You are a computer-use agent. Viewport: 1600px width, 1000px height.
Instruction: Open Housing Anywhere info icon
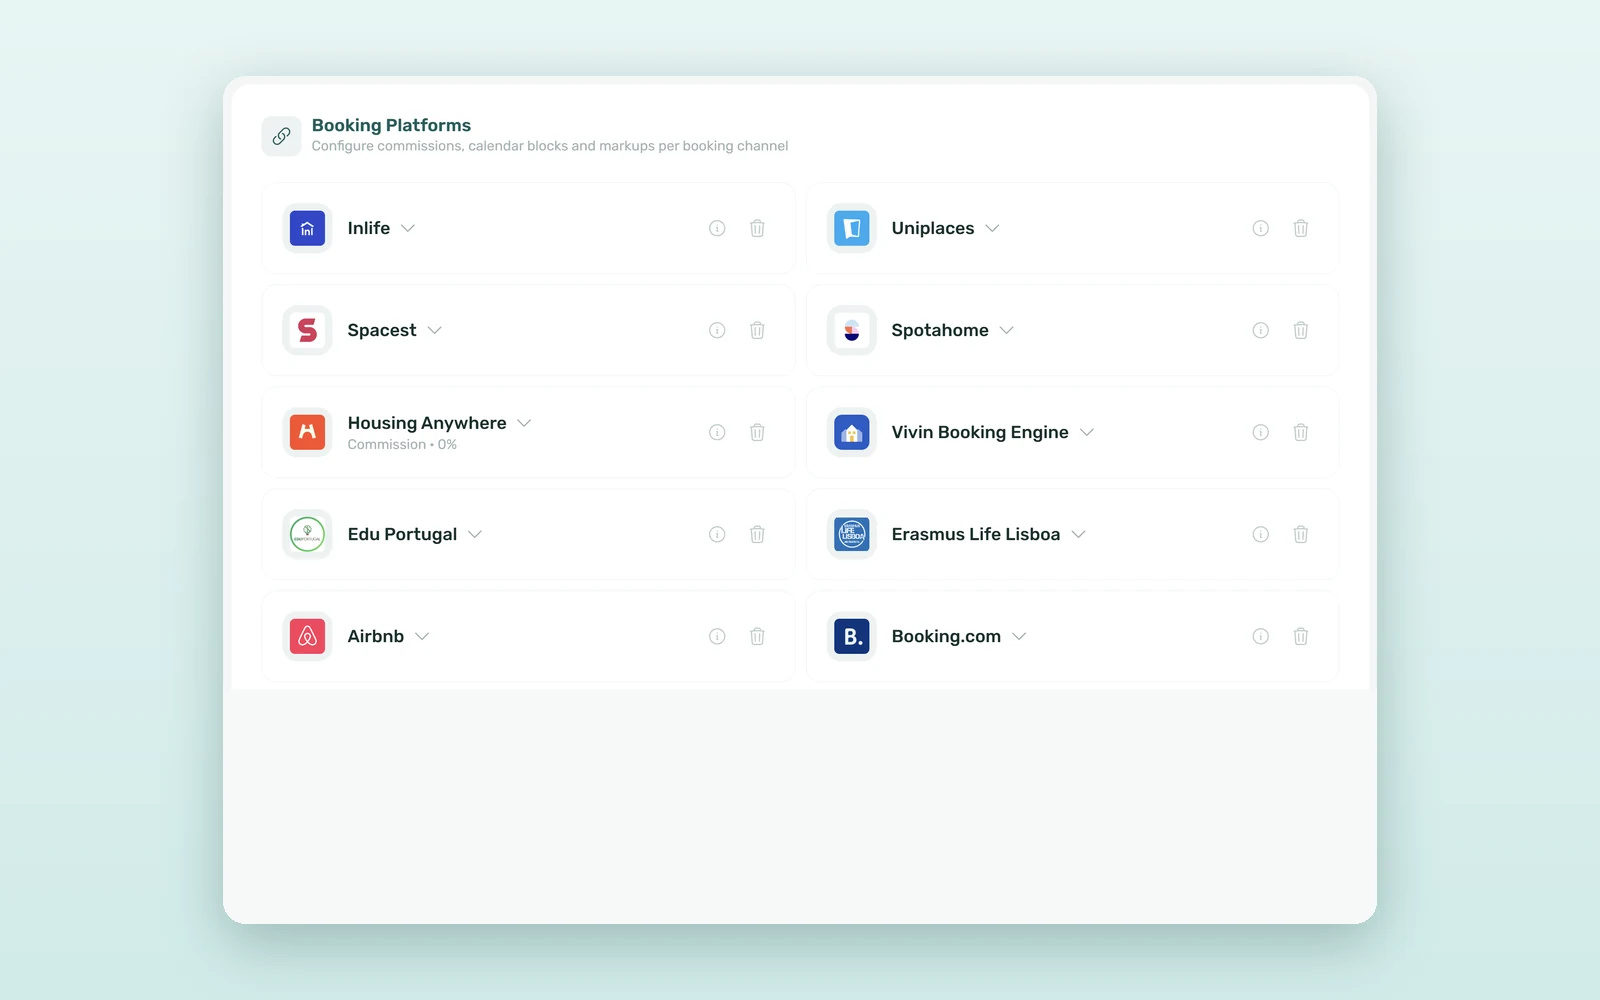click(717, 432)
